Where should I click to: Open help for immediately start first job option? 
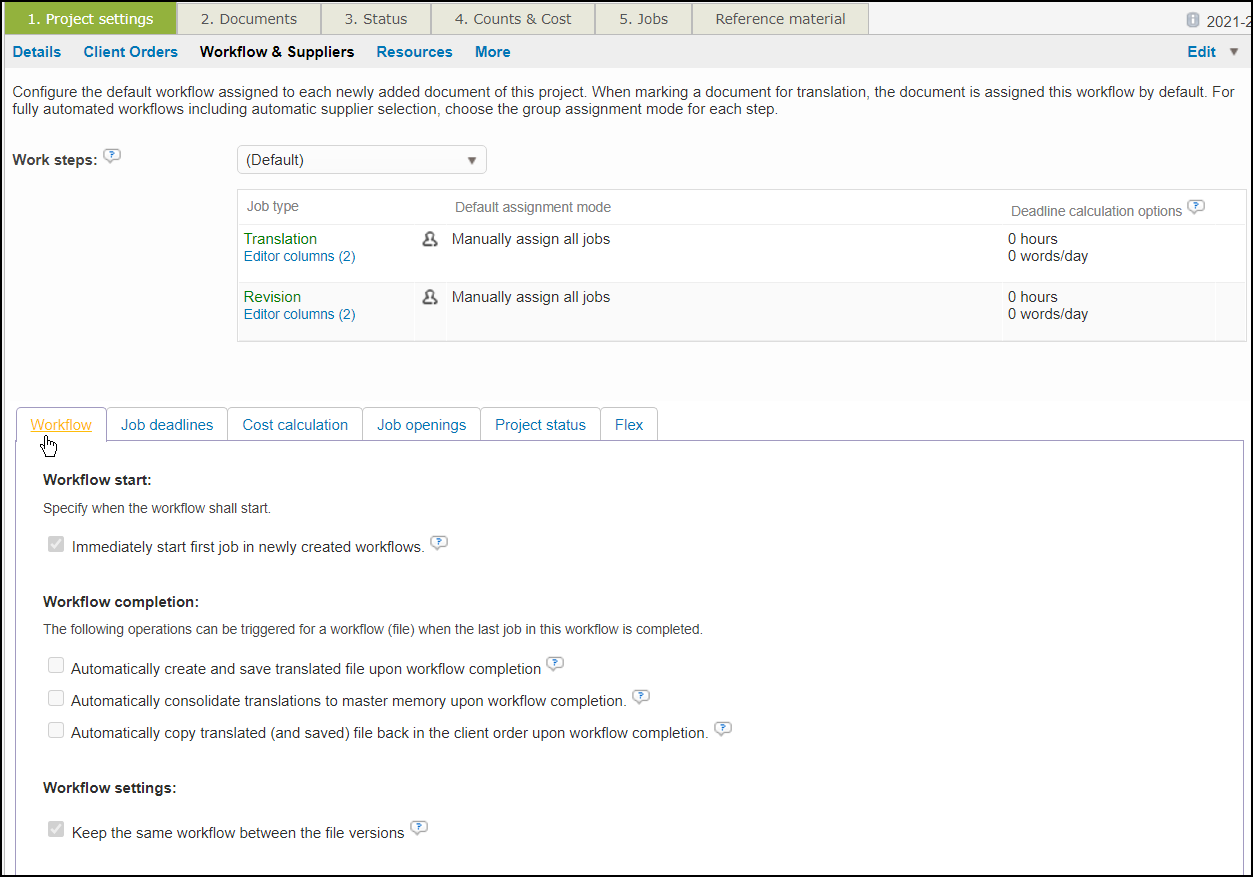(x=439, y=542)
